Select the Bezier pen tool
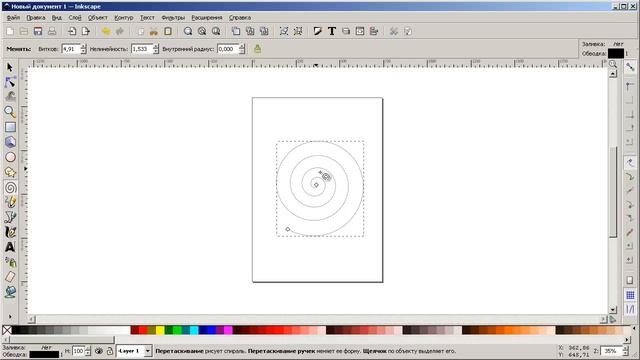 pyautogui.click(x=10, y=217)
